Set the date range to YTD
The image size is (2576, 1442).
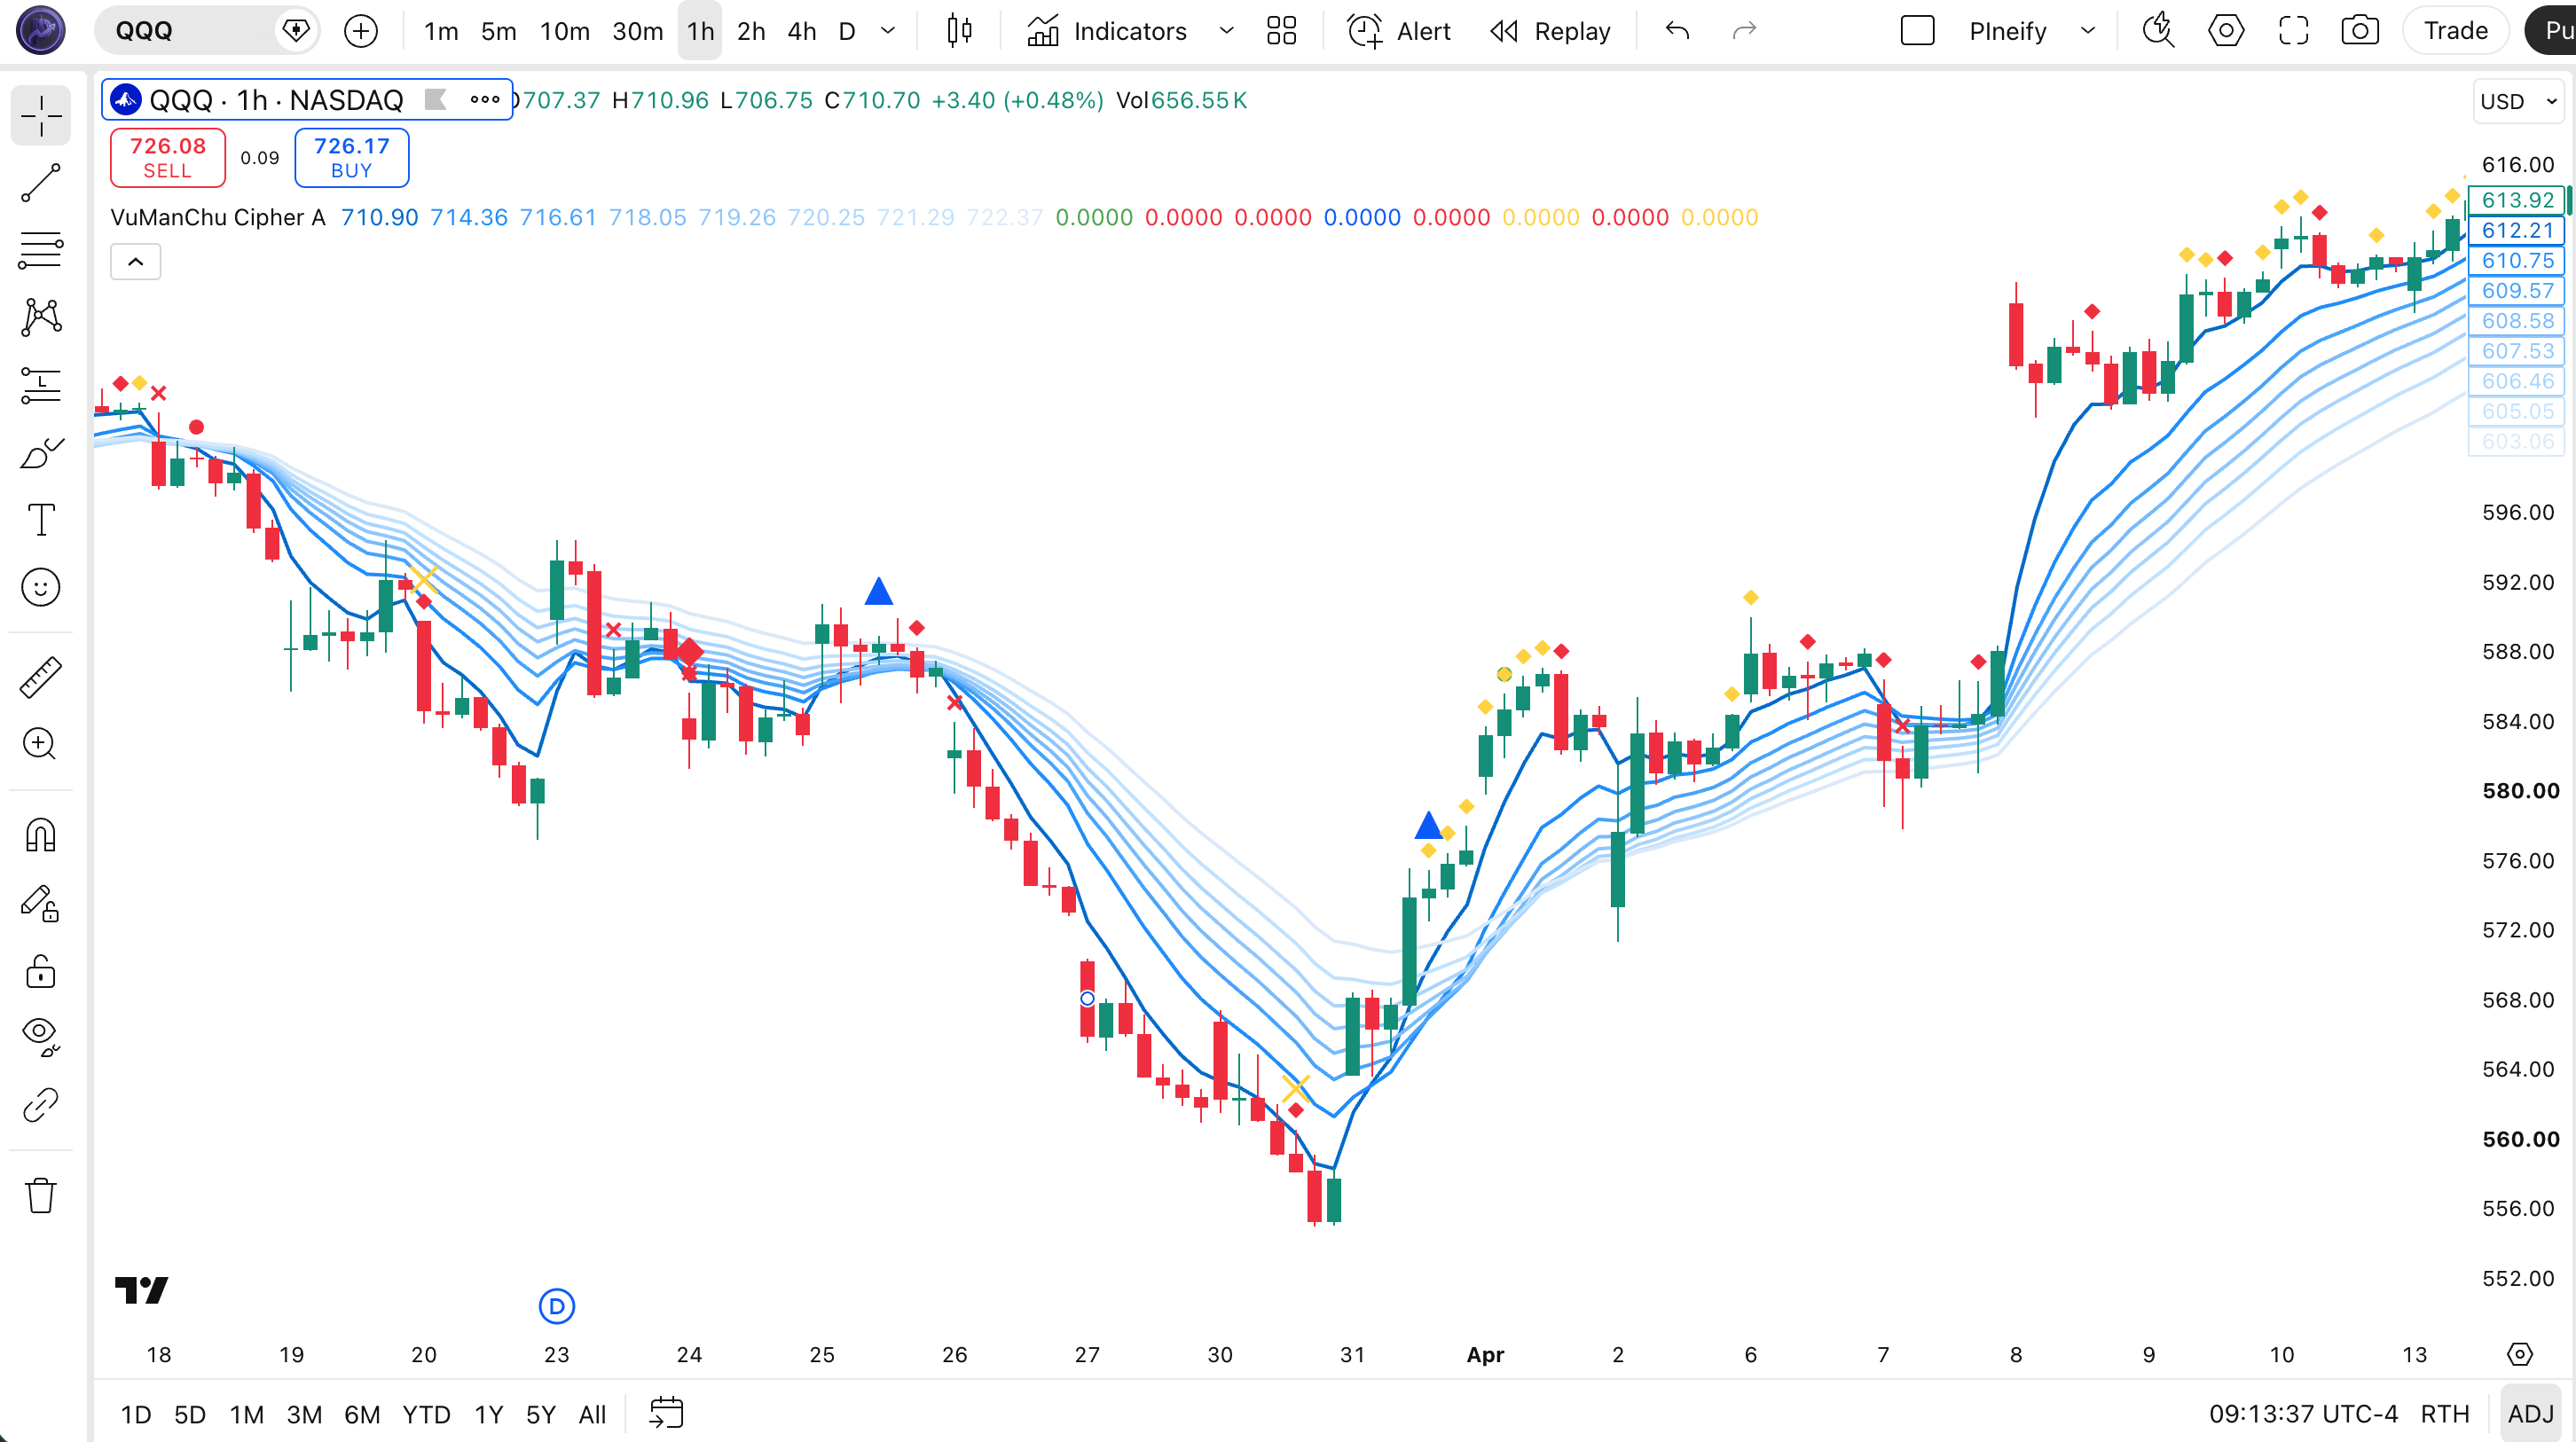[x=426, y=1414]
